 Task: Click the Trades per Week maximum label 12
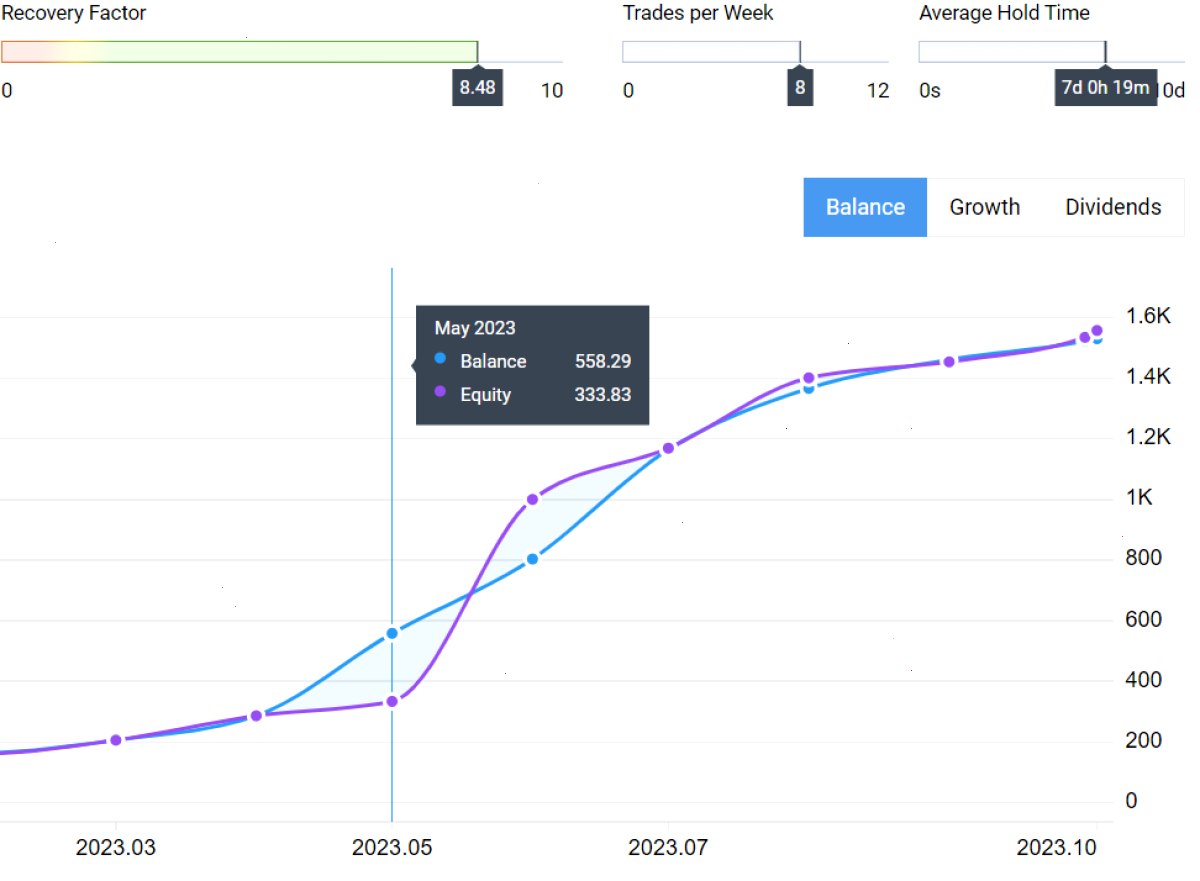(878, 91)
